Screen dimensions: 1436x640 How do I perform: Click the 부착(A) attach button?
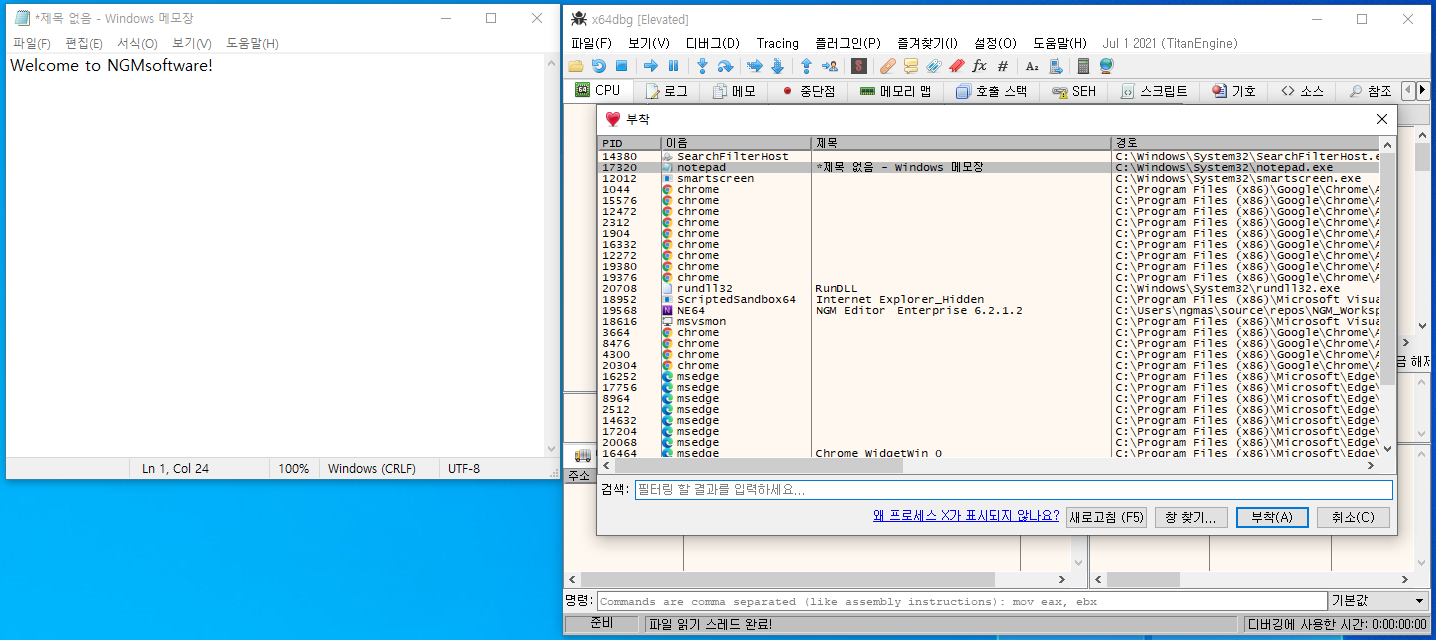tap(1271, 517)
